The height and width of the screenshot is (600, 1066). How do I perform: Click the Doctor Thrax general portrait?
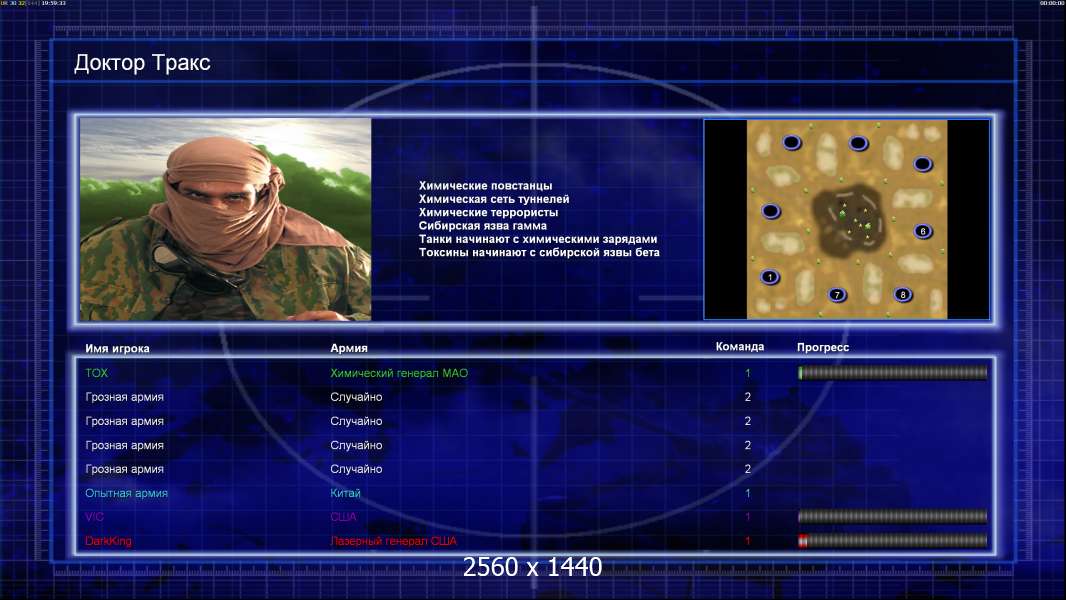pos(226,220)
